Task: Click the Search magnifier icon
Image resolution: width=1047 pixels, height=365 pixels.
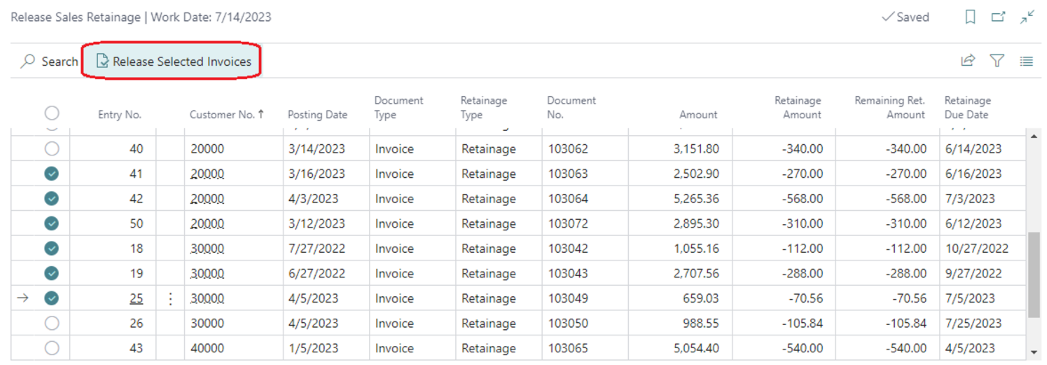Action: pos(27,61)
